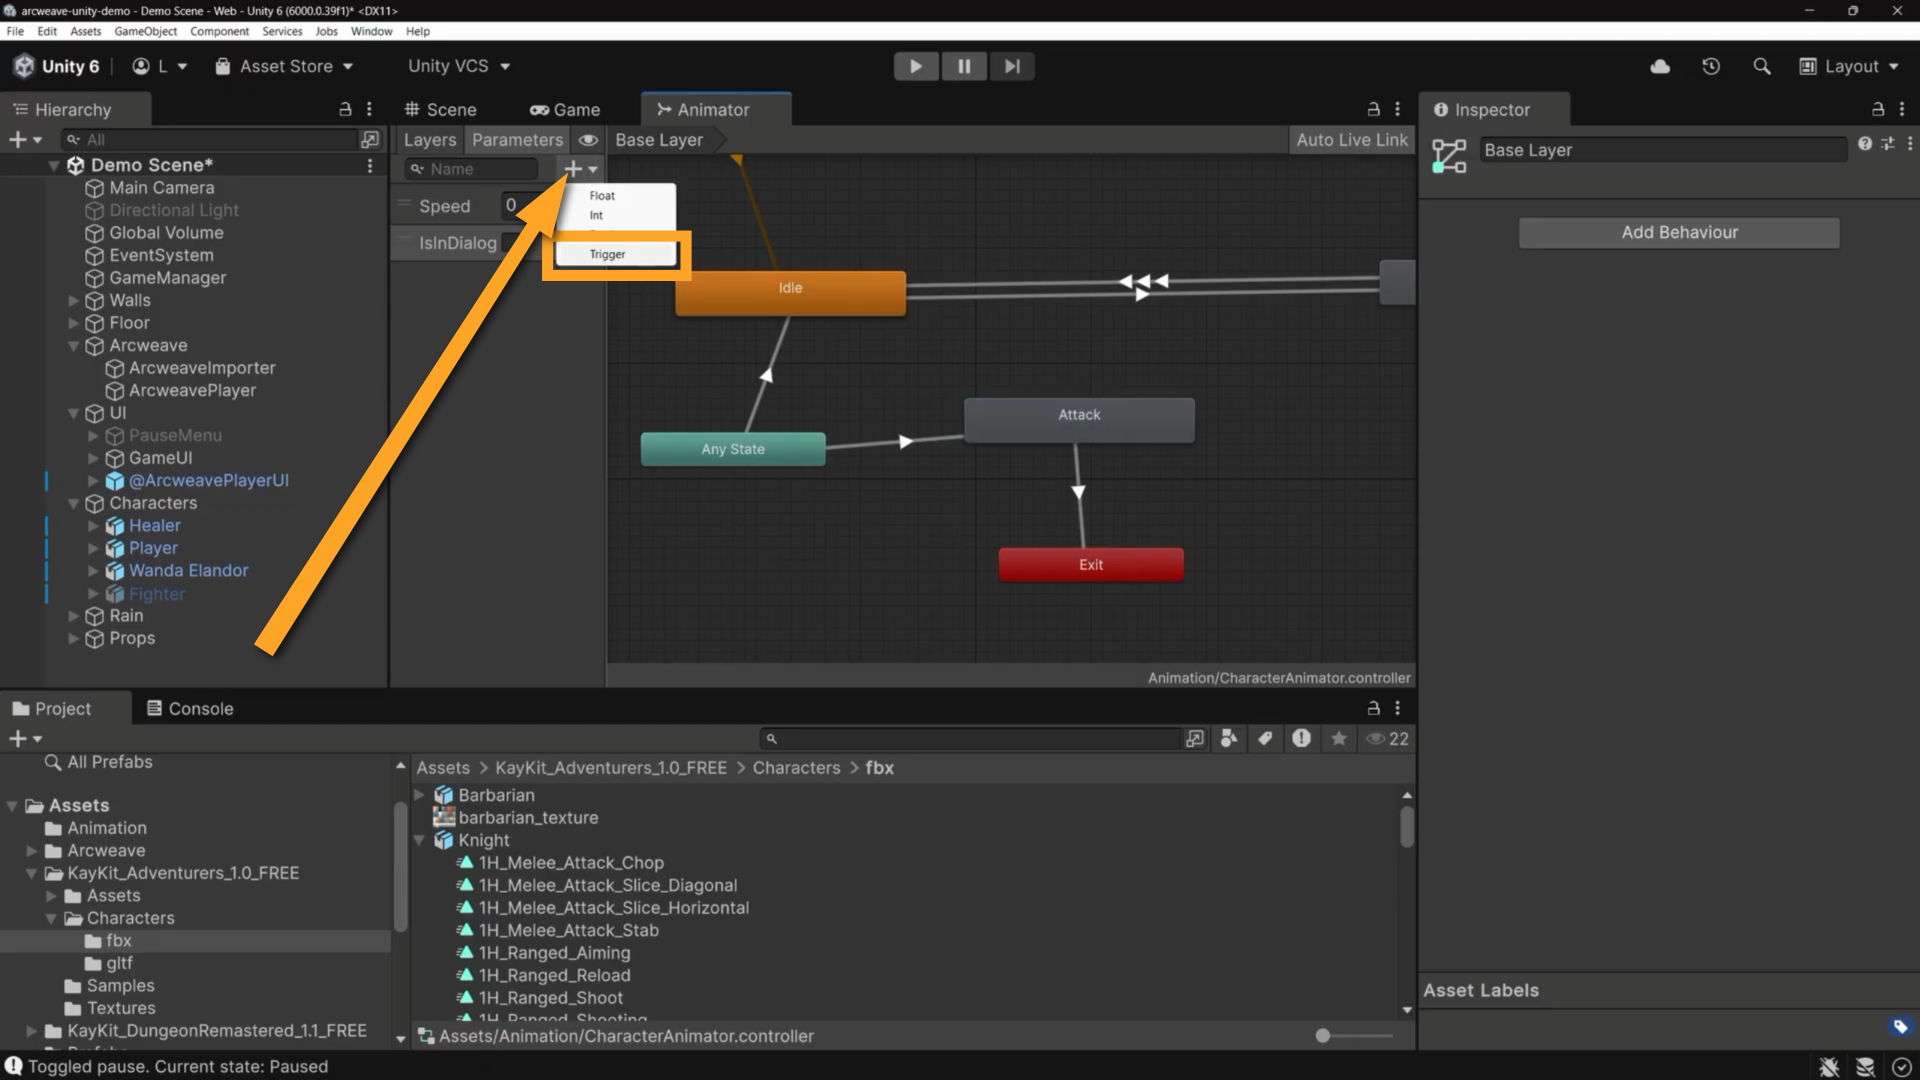This screenshot has height=1080, width=1920.
Task: Open the Hierarchy panel options menu
Action: pos(369,109)
